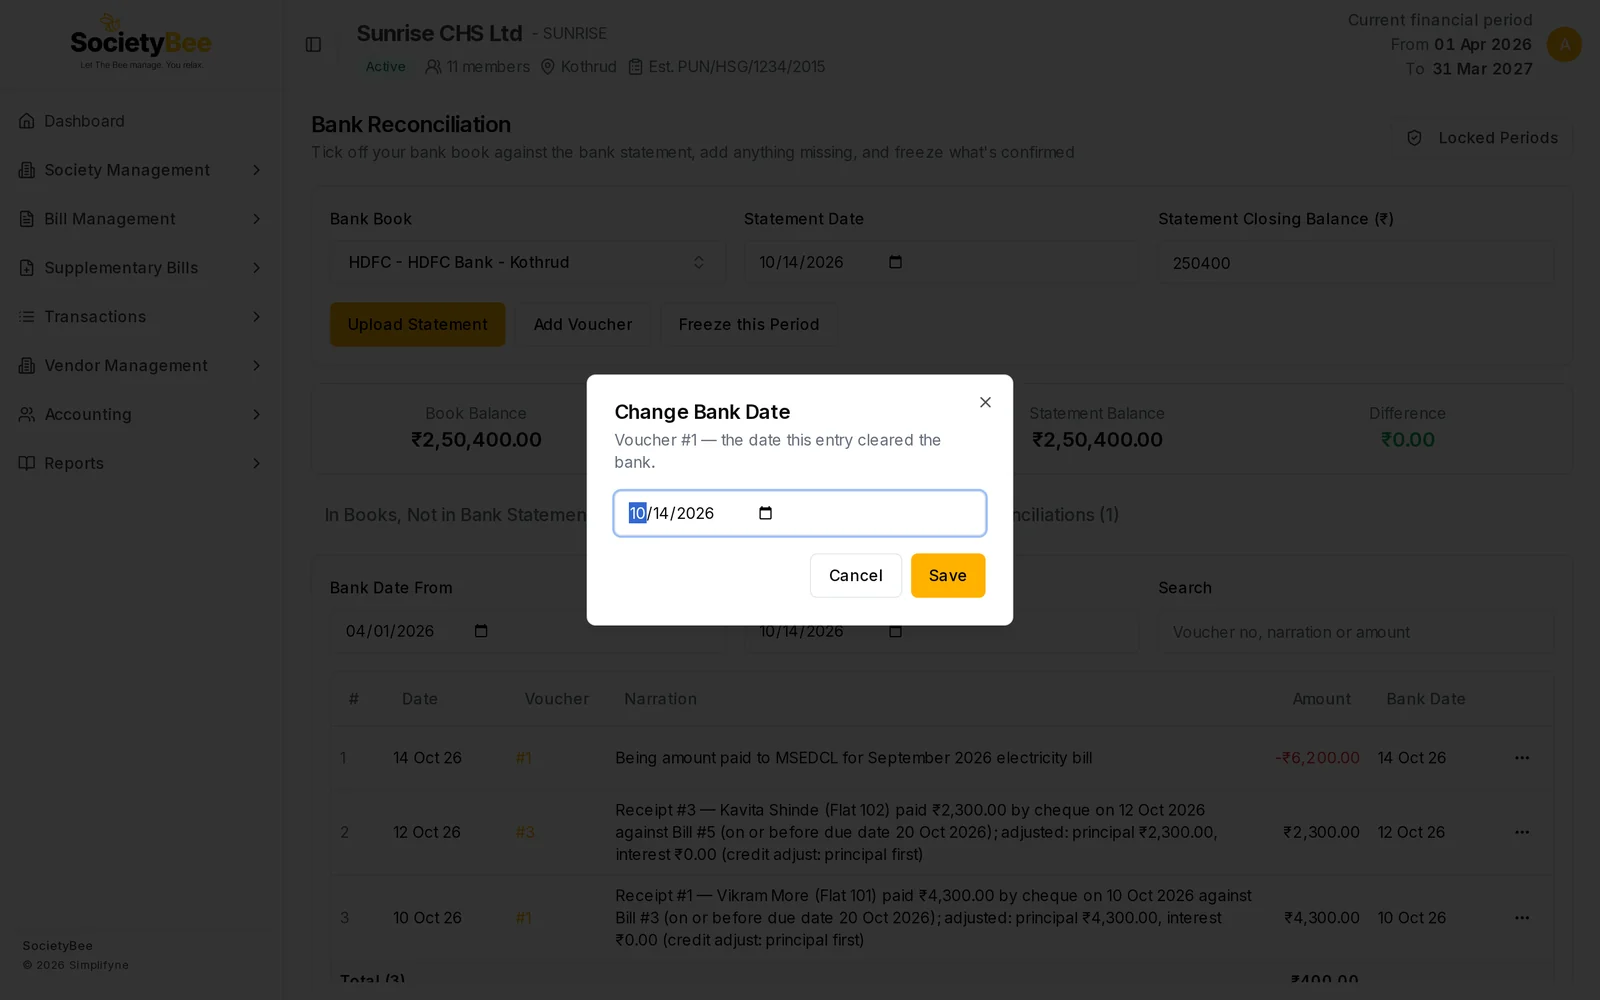Click the Vendor Management icon

click(x=27, y=366)
